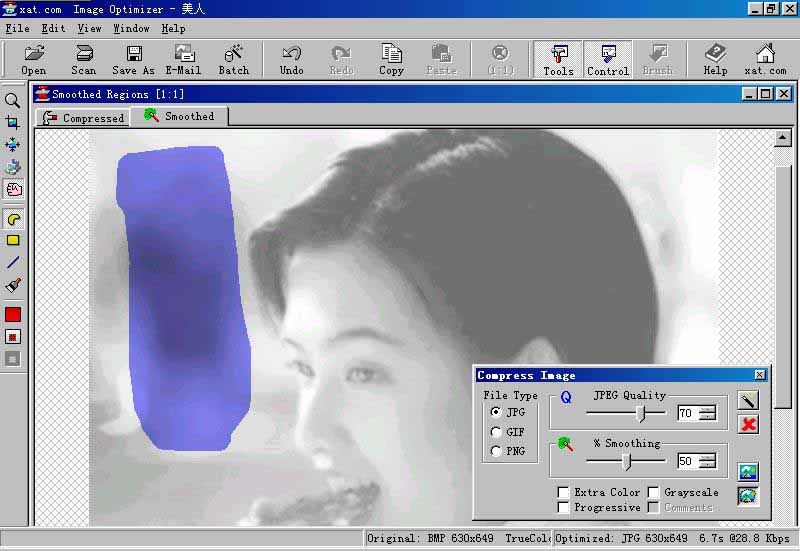Click the JPEG Quality value field

pyautogui.click(x=687, y=413)
